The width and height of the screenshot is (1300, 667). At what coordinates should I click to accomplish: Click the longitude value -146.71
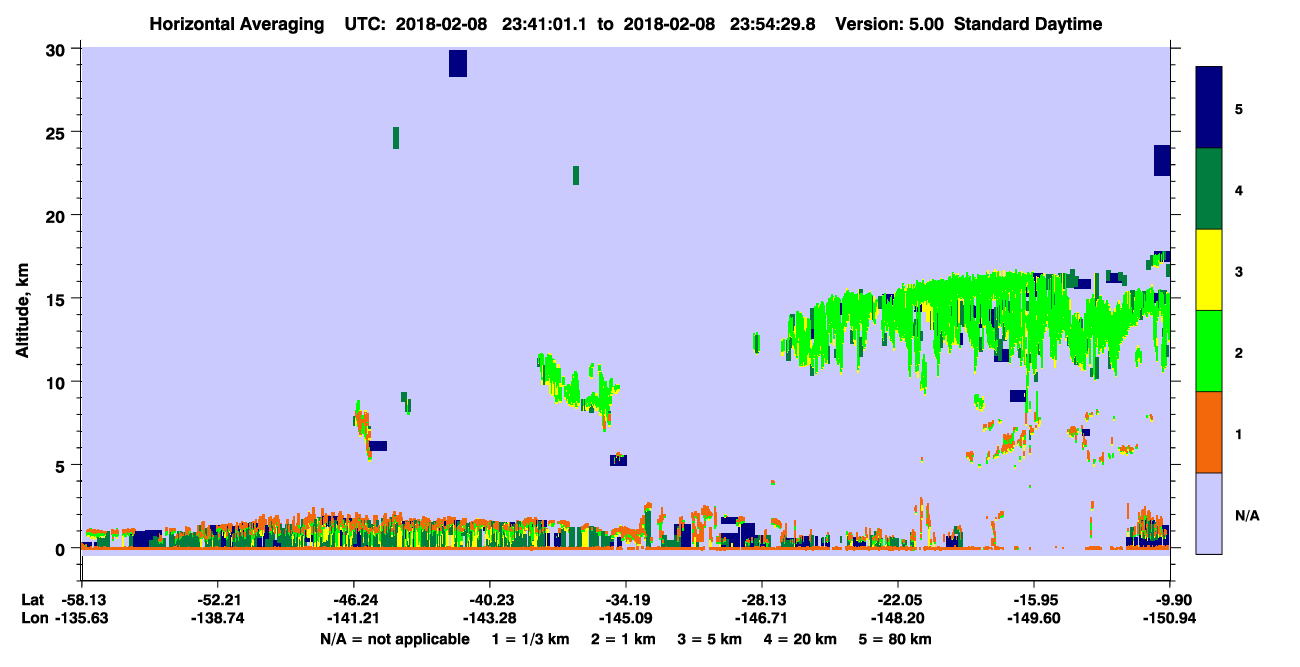(762, 618)
